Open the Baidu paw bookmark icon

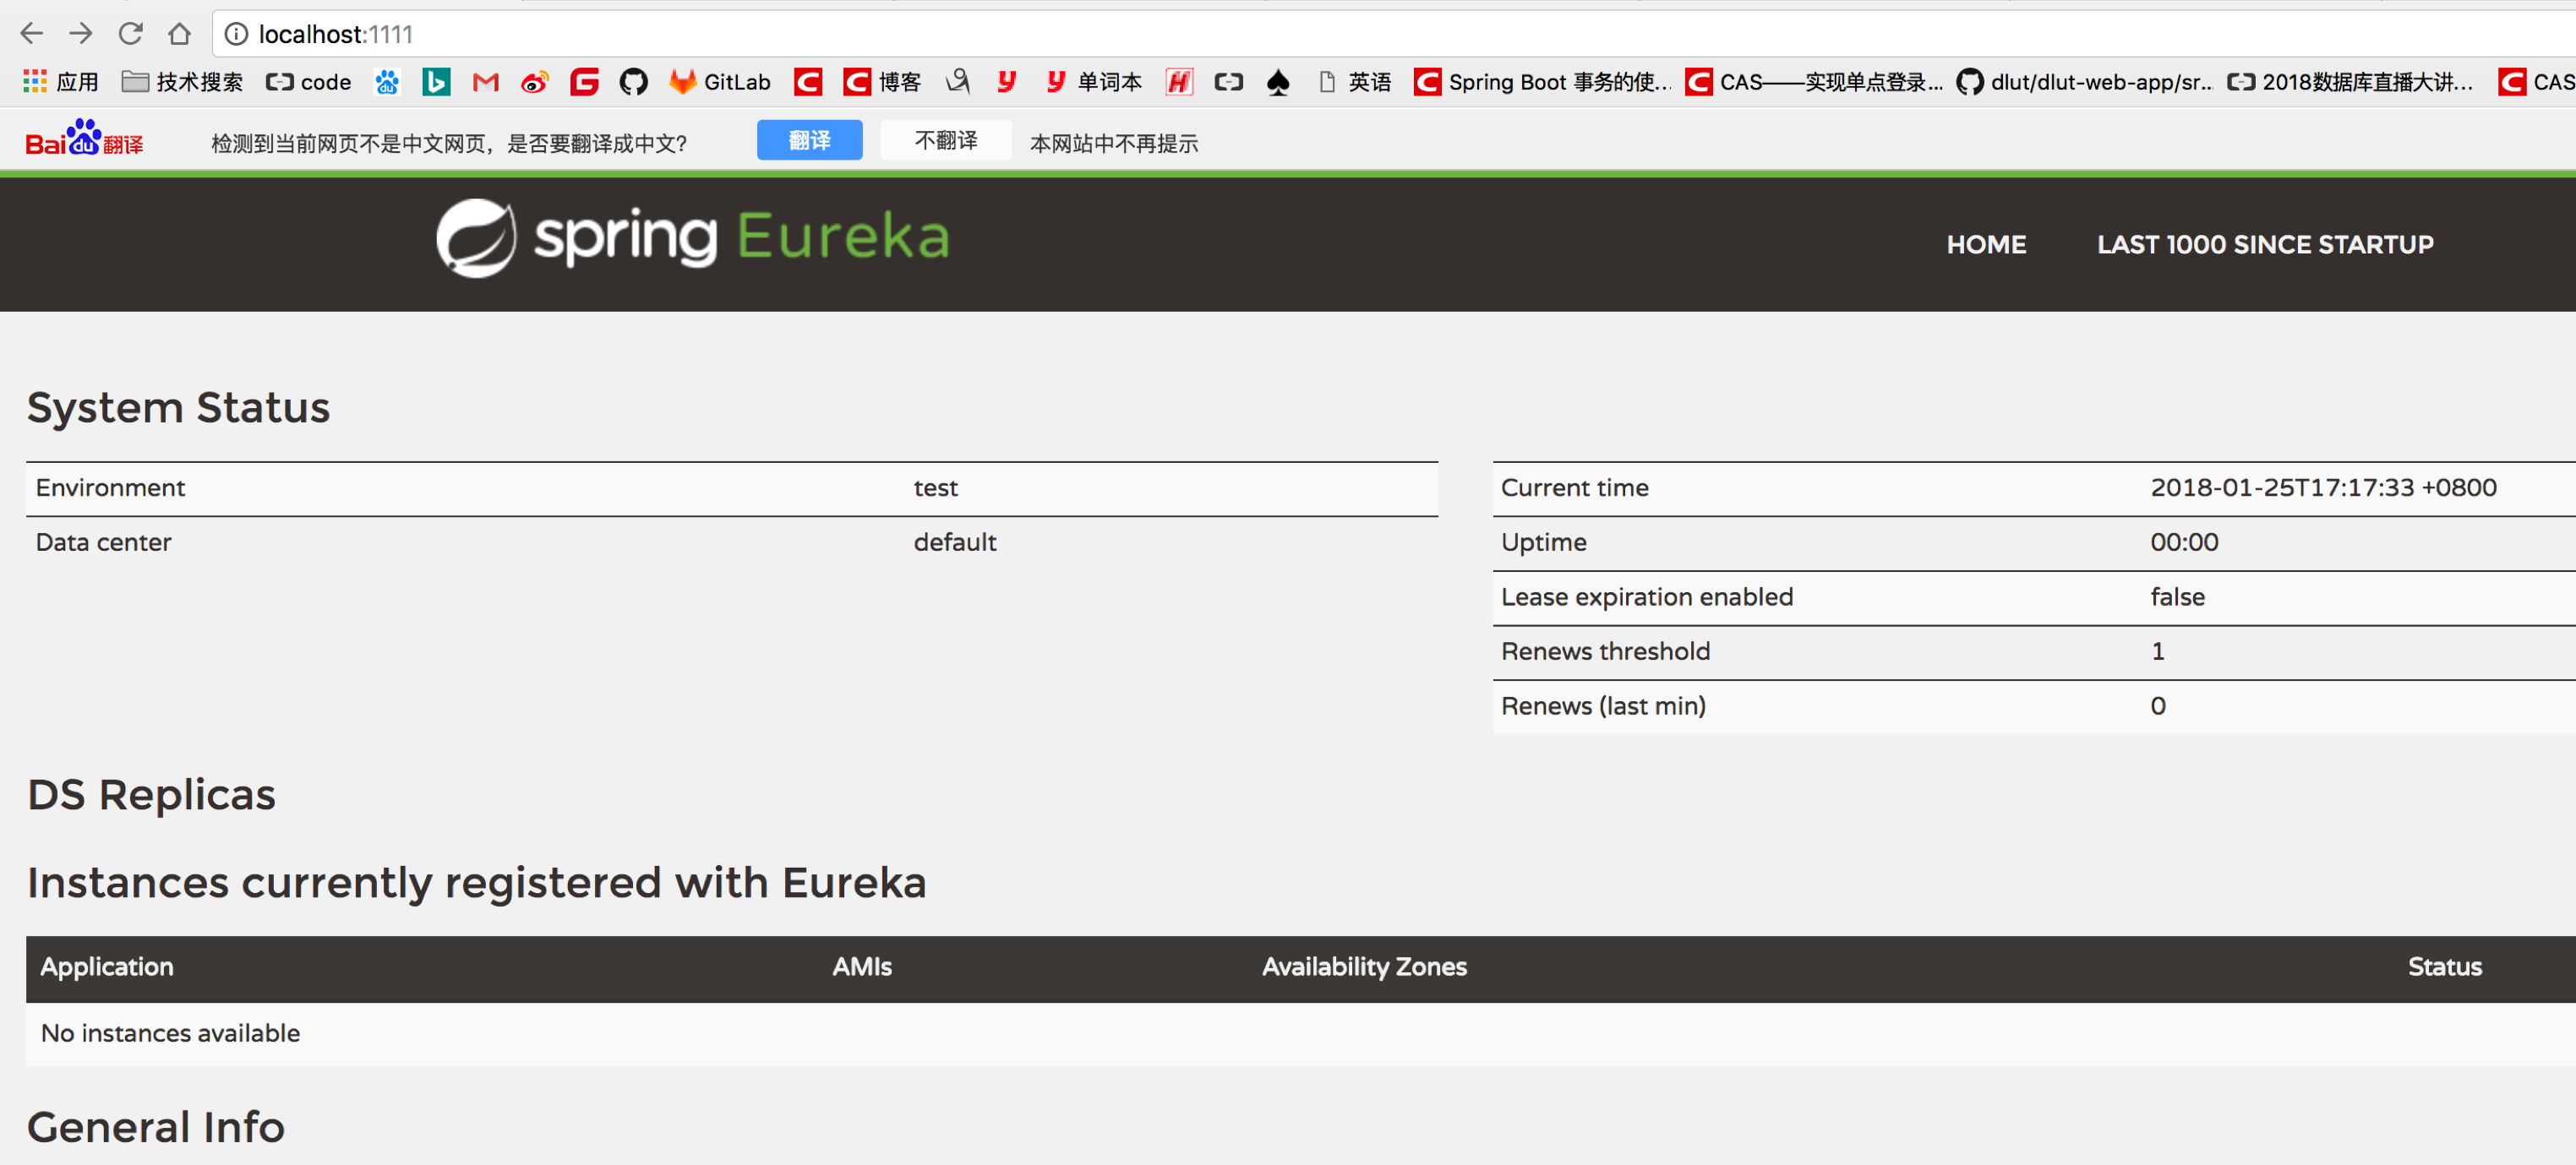pos(387,82)
